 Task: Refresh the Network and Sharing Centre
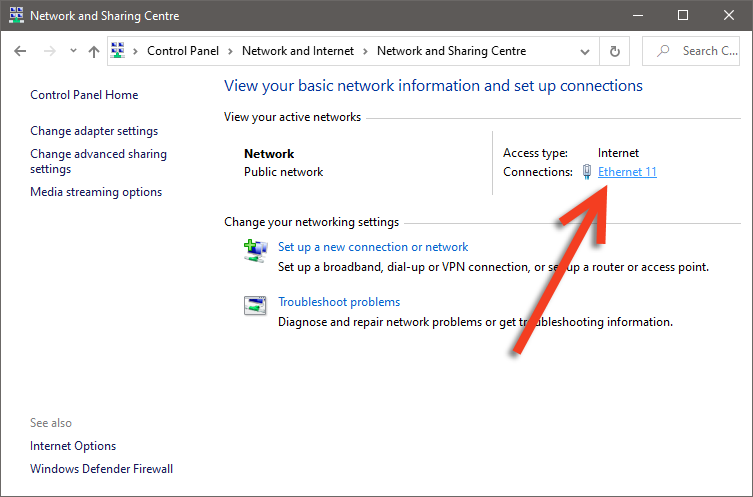[x=615, y=51]
